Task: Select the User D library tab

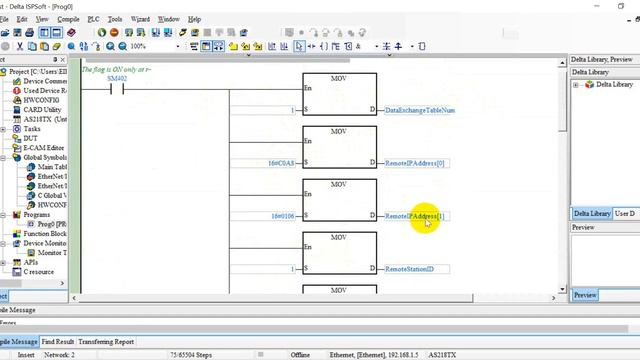Action: 625,213
